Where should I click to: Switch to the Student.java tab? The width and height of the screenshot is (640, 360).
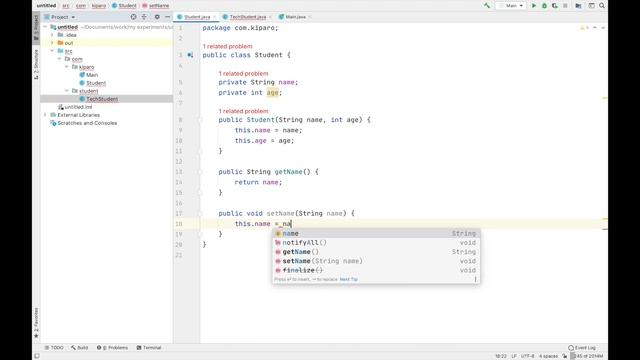pyautogui.click(x=196, y=17)
